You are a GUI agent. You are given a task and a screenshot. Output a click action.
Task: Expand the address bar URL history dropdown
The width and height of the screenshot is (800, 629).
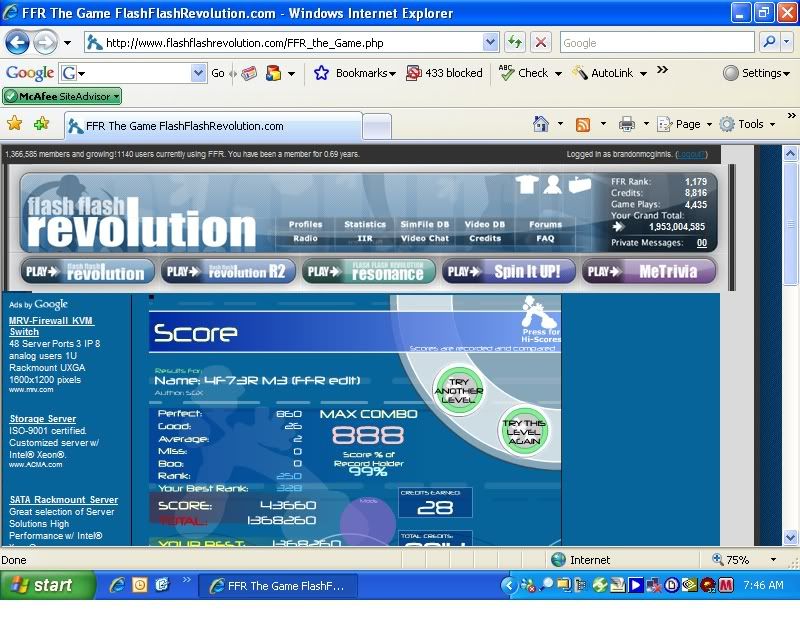click(x=490, y=43)
